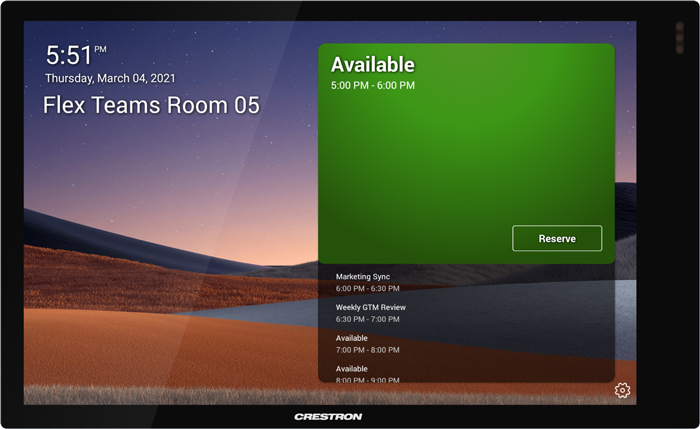Tap the Crestron logo on bezel
The width and height of the screenshot is (700, 429).
pos(328,416)
